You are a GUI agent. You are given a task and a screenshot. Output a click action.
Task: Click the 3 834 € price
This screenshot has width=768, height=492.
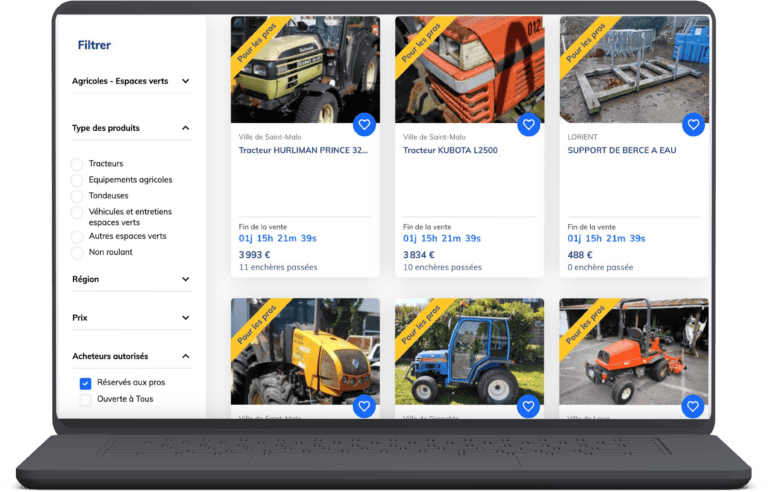click(x=419, y=255)
